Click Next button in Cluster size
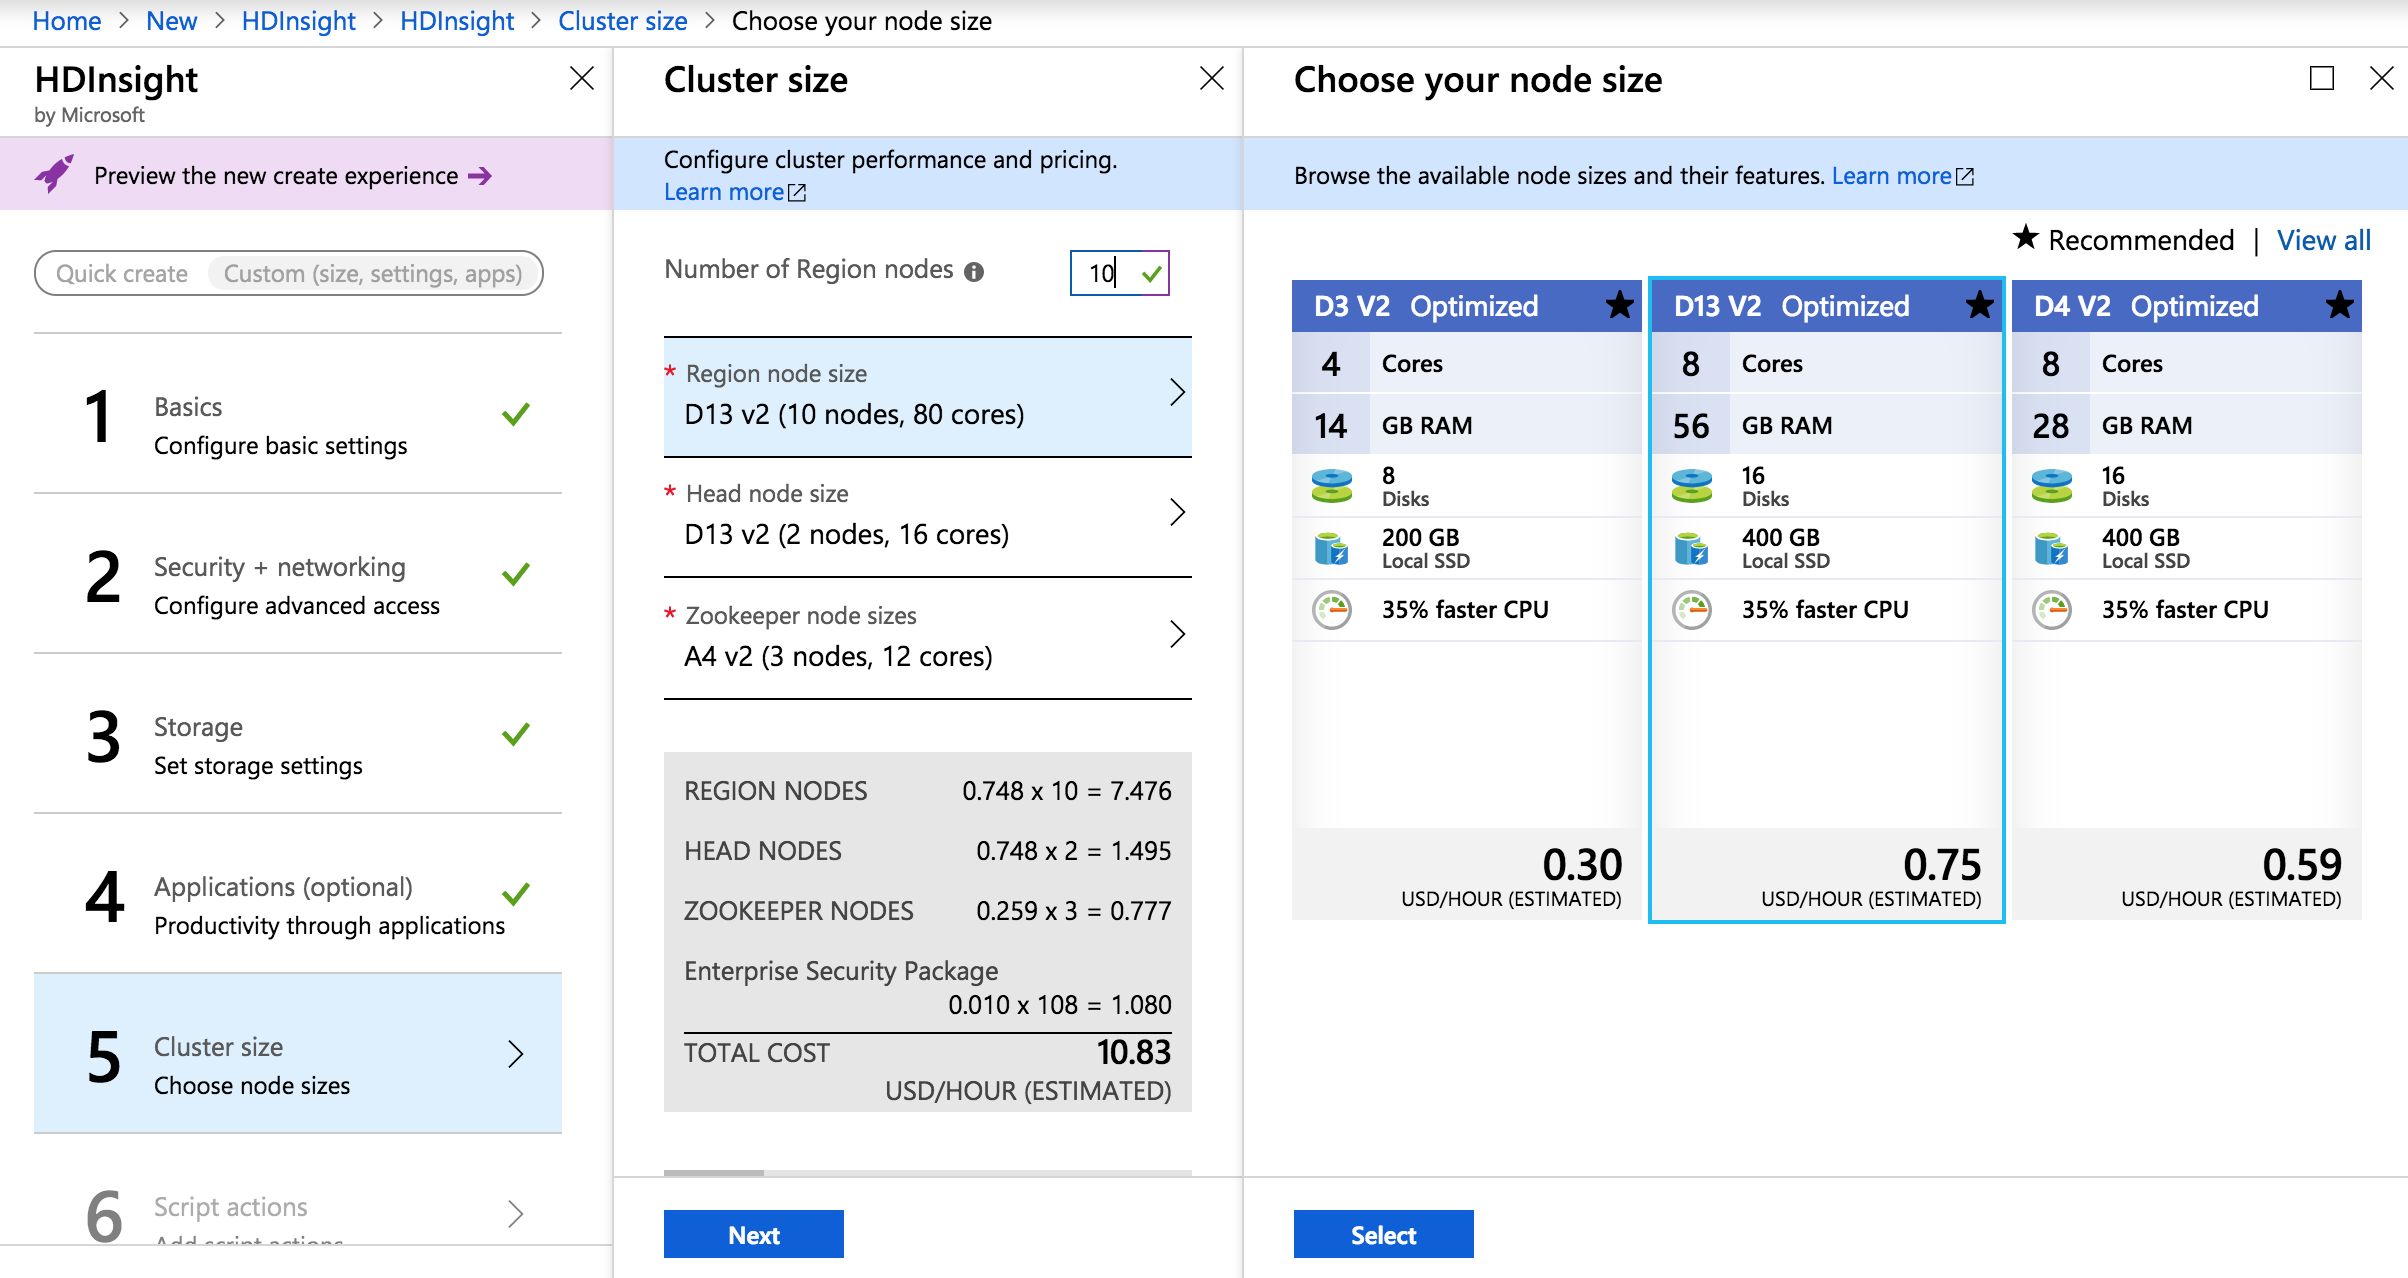Screen dimensions: 2408x1278 point(754,1234)
